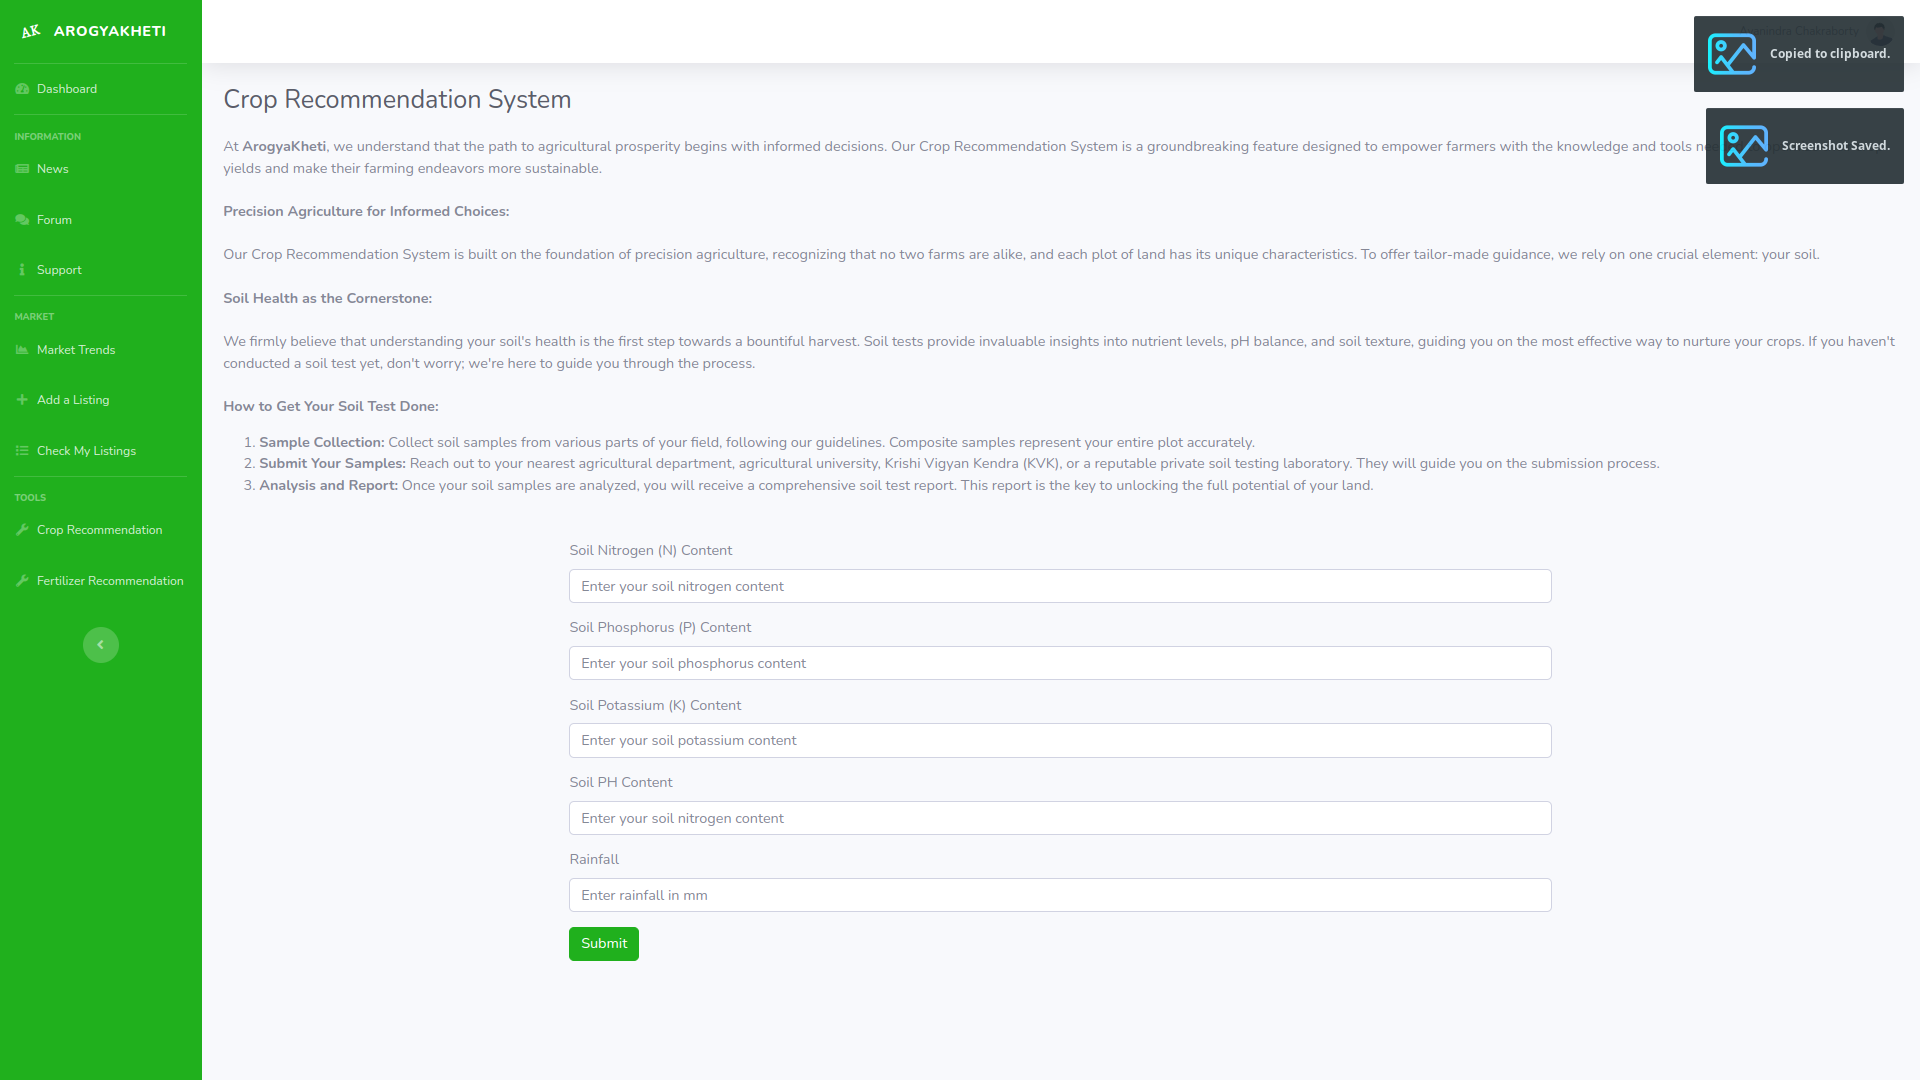Click the Rainfall in mm input
Image resolution: width=1920 pixels, height=1080 pixels.
tap(1060, 895)
